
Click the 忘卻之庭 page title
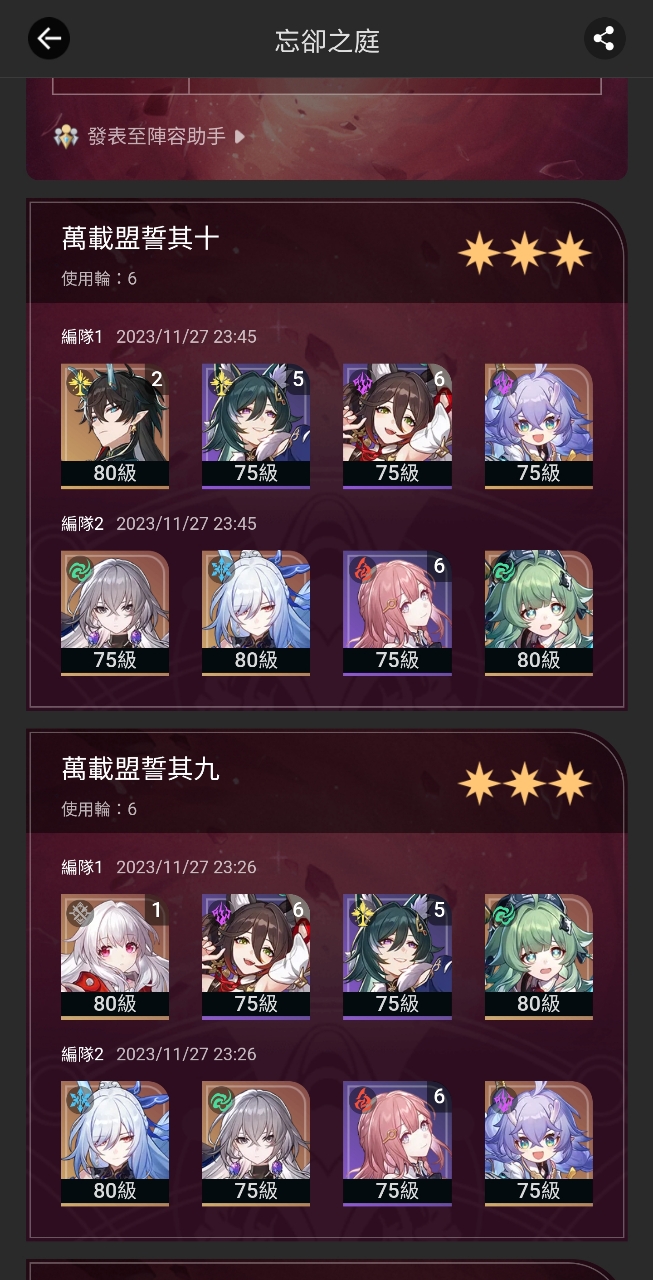327,41
